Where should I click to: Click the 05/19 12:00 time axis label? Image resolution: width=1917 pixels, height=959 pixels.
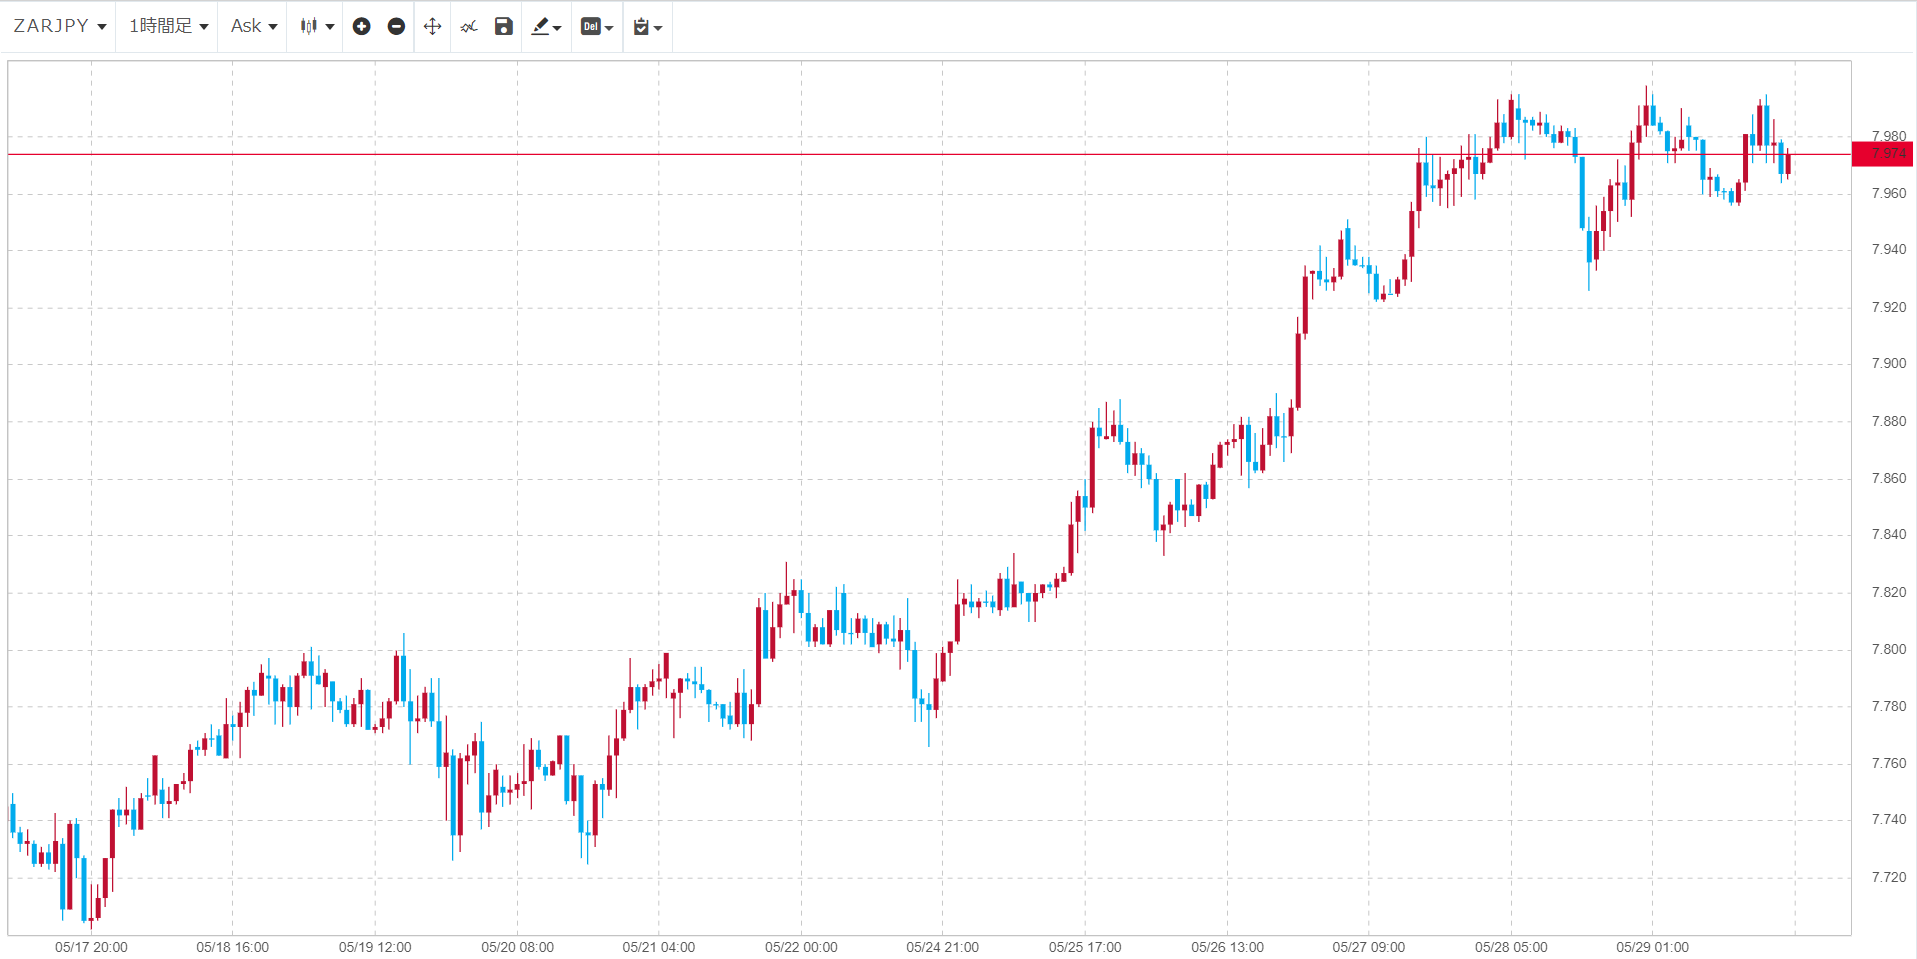[x=375, y=947]
